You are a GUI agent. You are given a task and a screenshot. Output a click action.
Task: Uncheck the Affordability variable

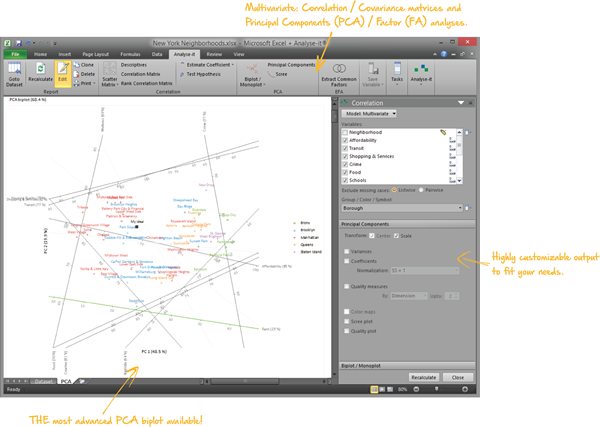point(345,140)
